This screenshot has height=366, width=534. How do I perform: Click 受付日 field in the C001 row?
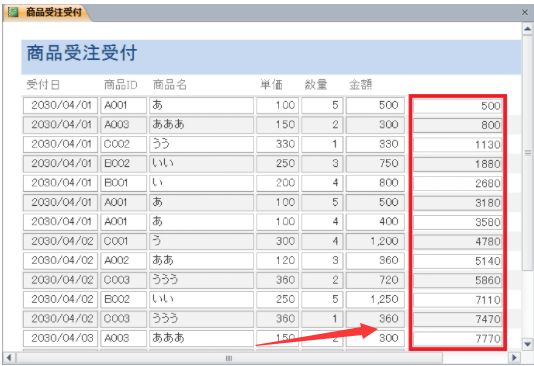point(60,241)
